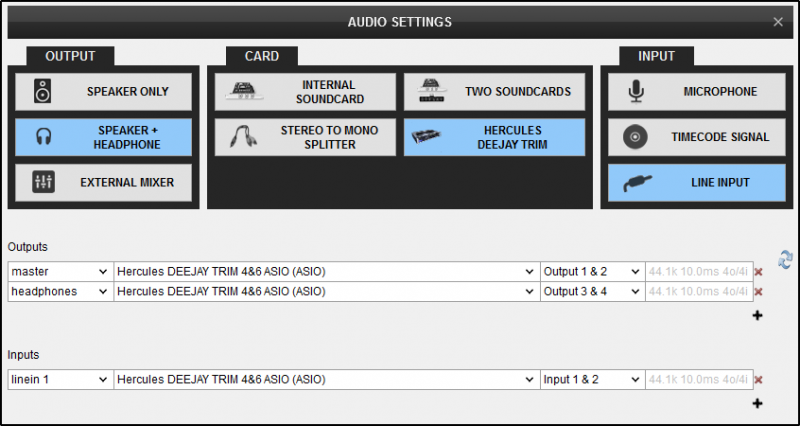This screenshot has width=800, height=426.
Task: Click the headphone icon on Speaker + Headphone
Action: [x=43, y=137]
